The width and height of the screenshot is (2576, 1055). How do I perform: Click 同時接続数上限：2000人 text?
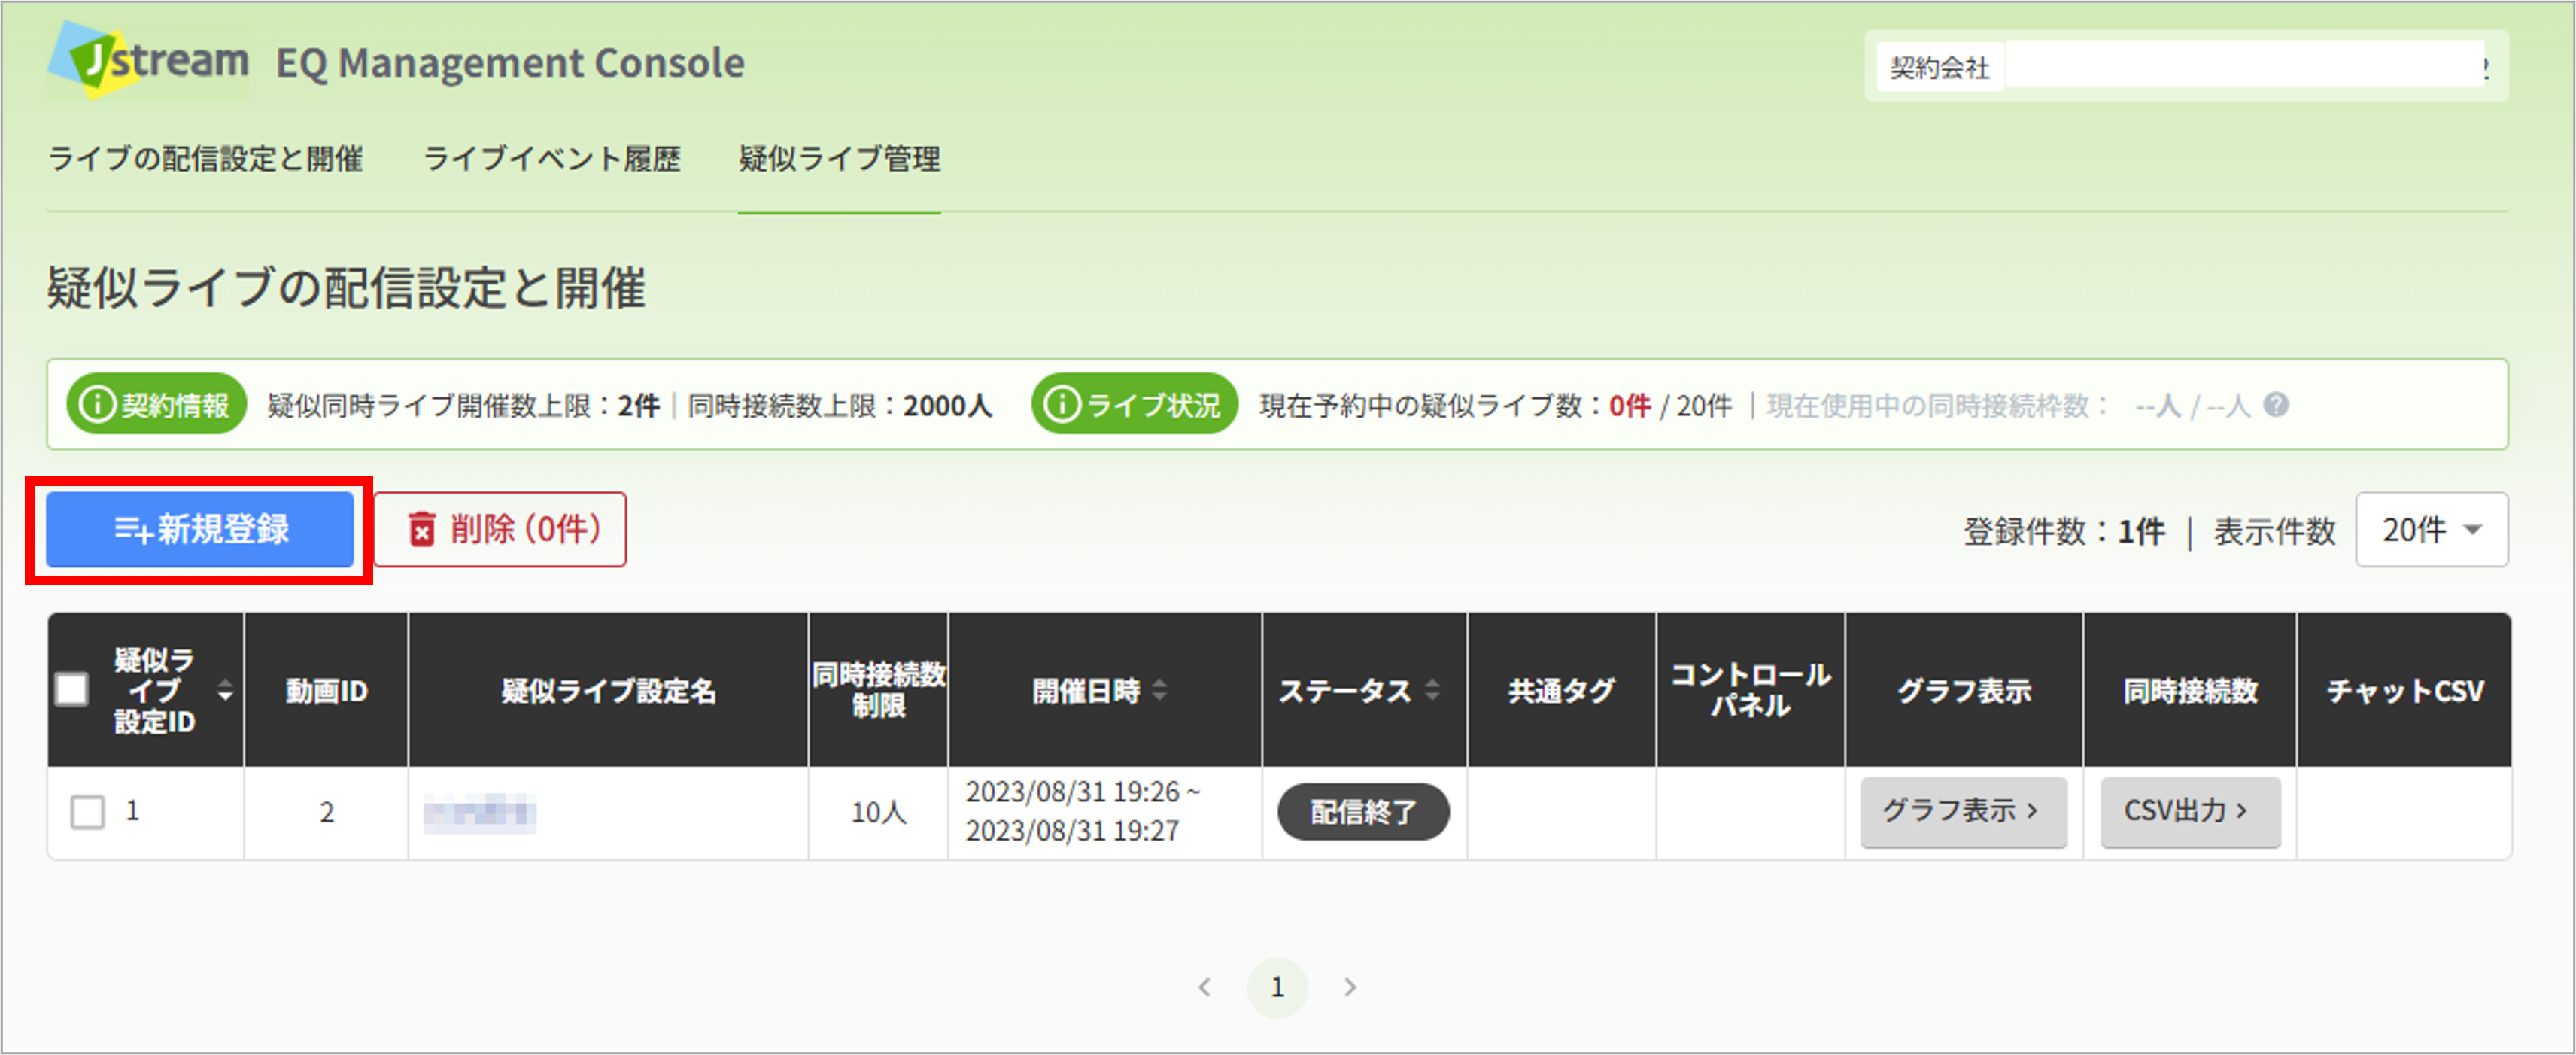click(x=840, y=405)
